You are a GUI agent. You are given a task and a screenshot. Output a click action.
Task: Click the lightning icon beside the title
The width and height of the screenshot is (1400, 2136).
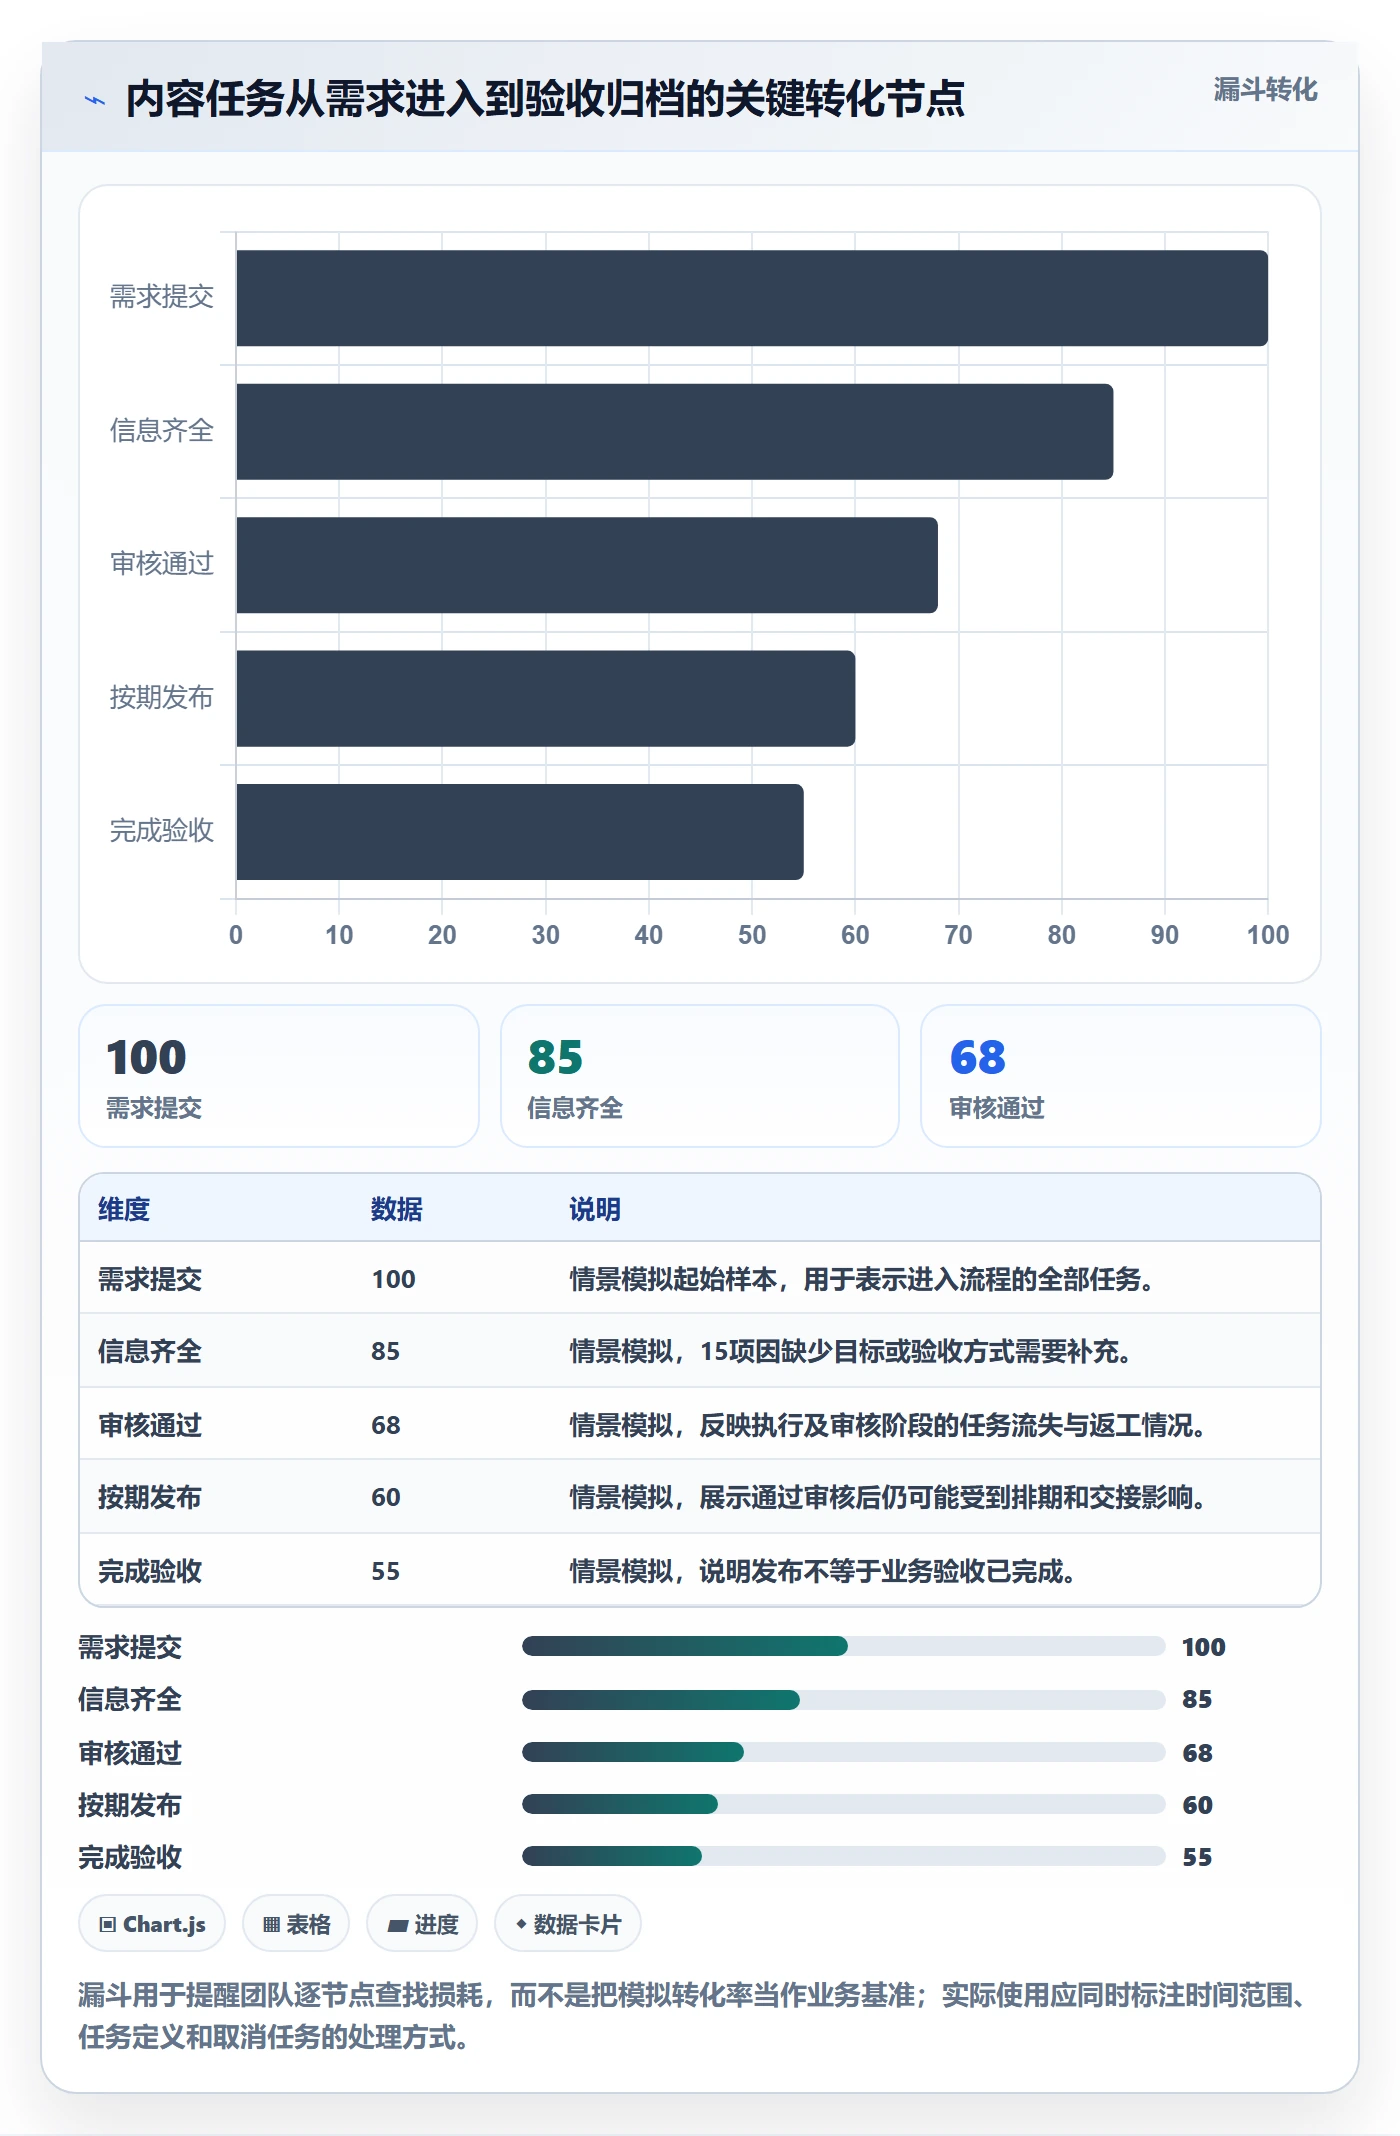coord(95,100)
